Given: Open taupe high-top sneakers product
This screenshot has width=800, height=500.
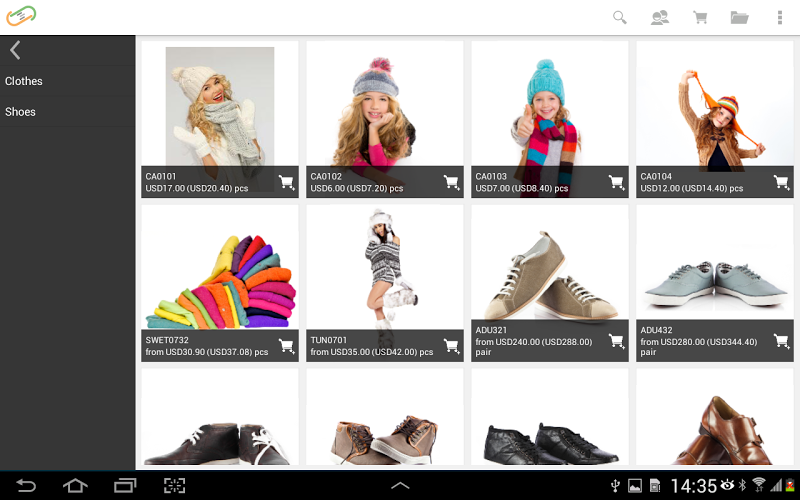Looking at the screenshot, I should pyautogui.click(x=385, y=417).
